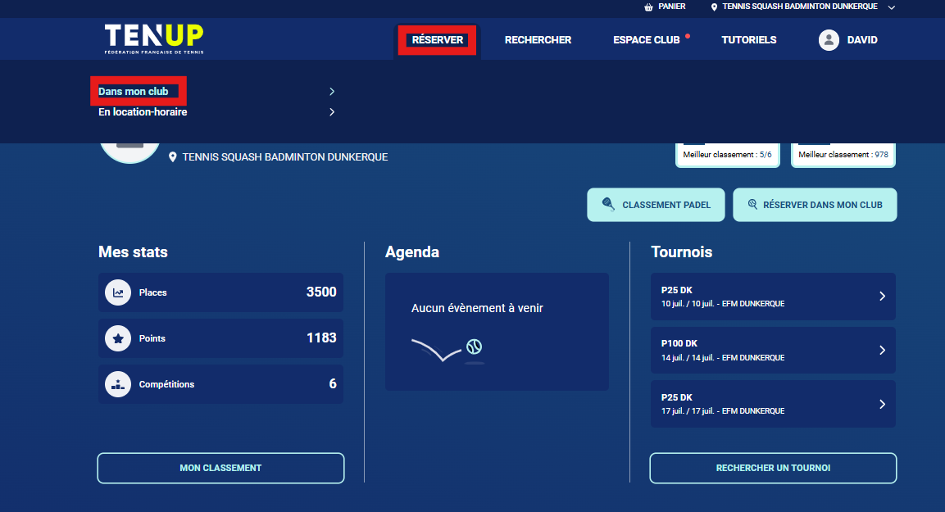This screenshot has height=512, width=945.
Task: Click David's profile avatar icon
Action: (x=828, y=40)
